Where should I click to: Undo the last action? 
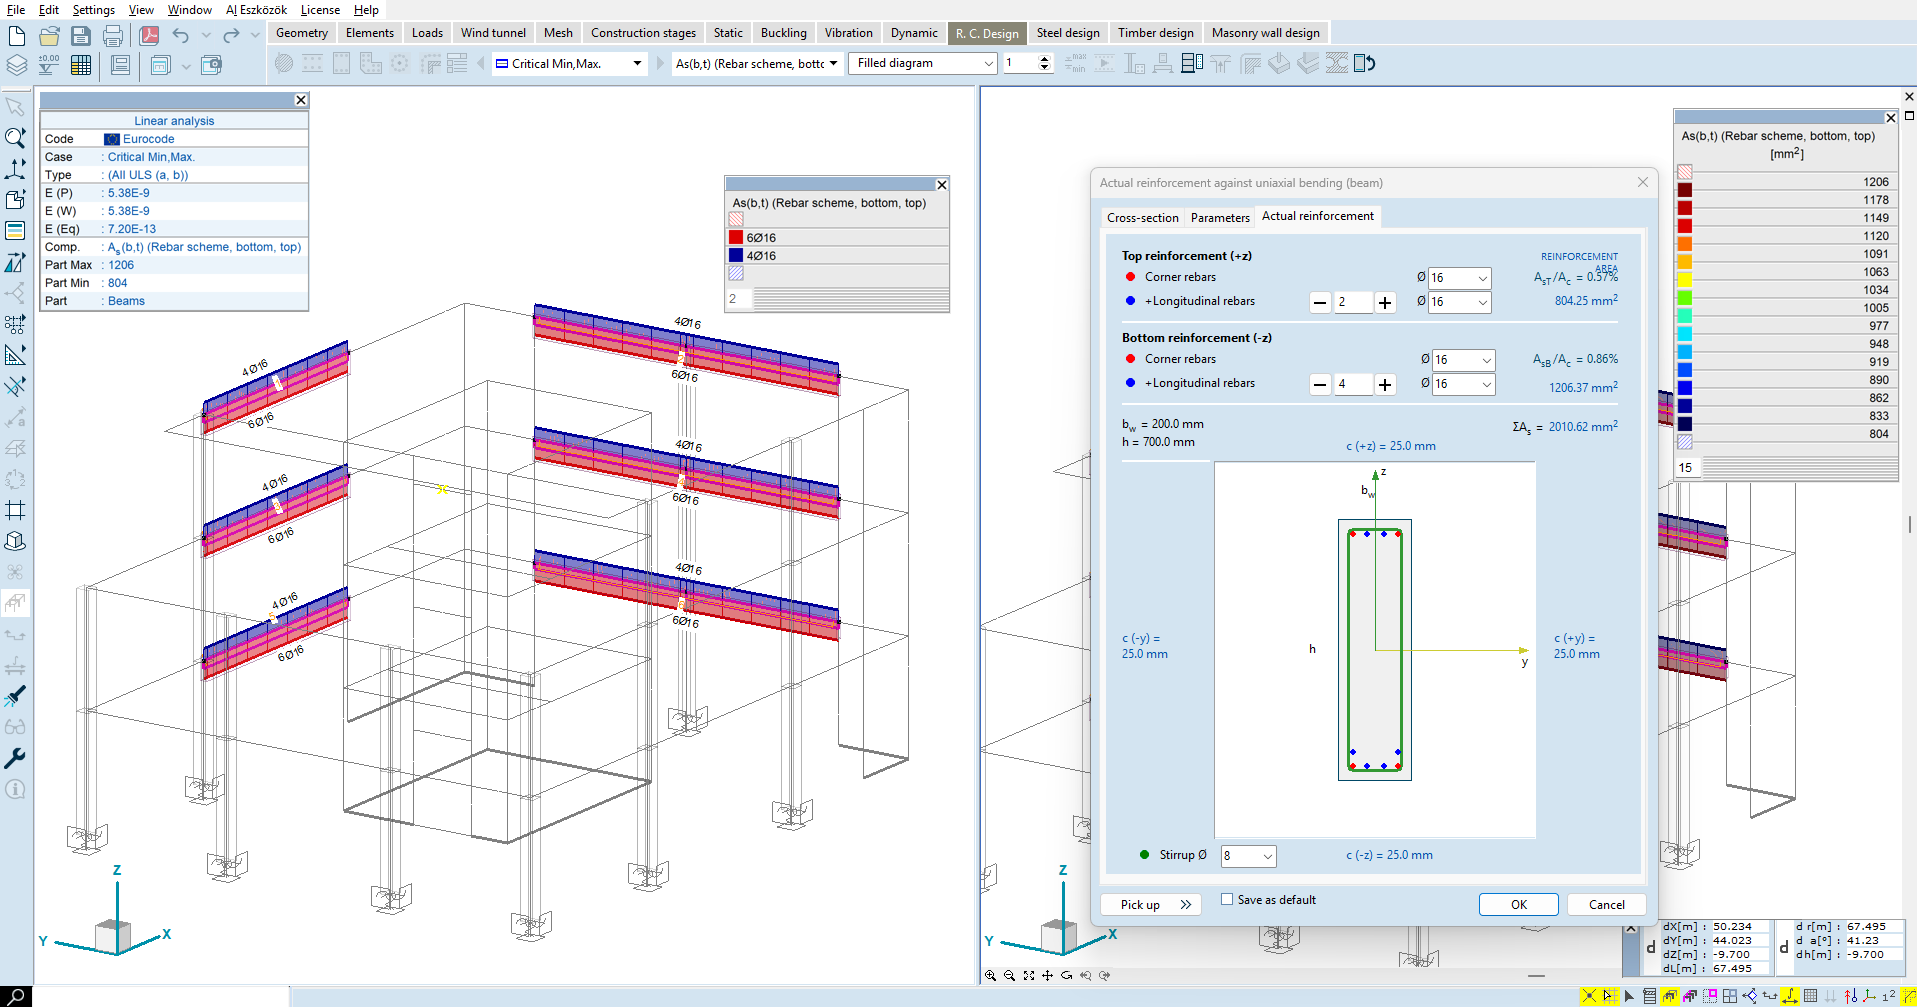tap(180, 36)
